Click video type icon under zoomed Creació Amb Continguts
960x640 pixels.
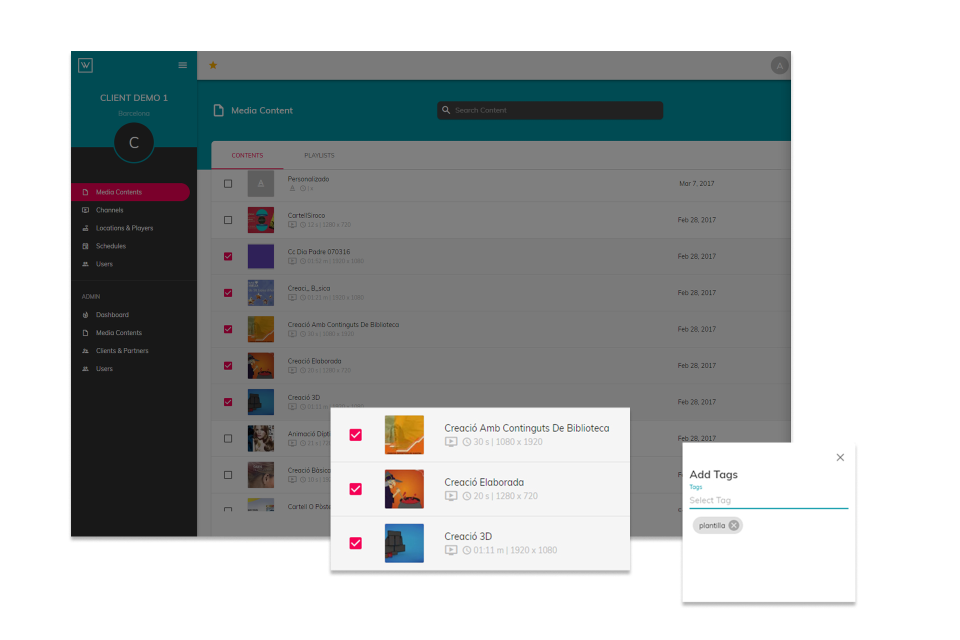[x=451, y=442]
